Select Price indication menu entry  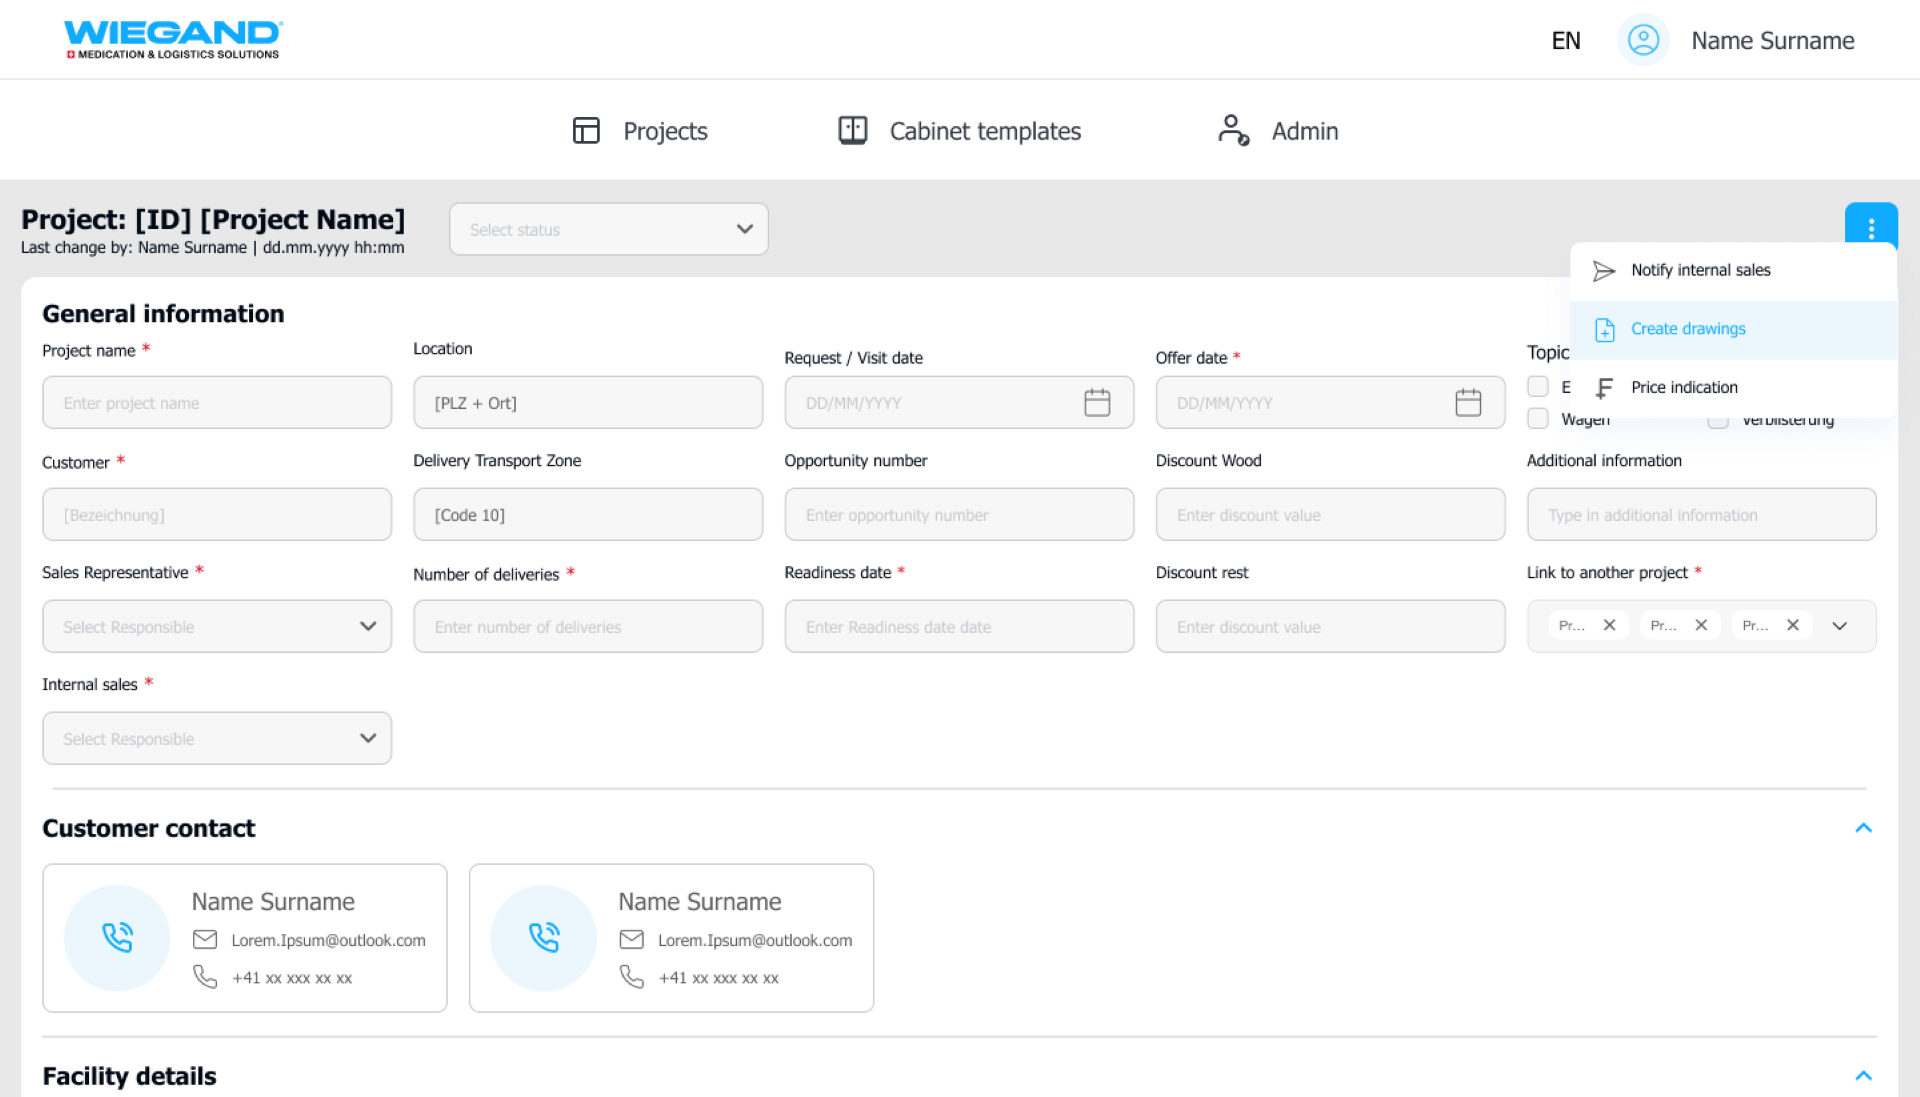(x=1684, y=388)
